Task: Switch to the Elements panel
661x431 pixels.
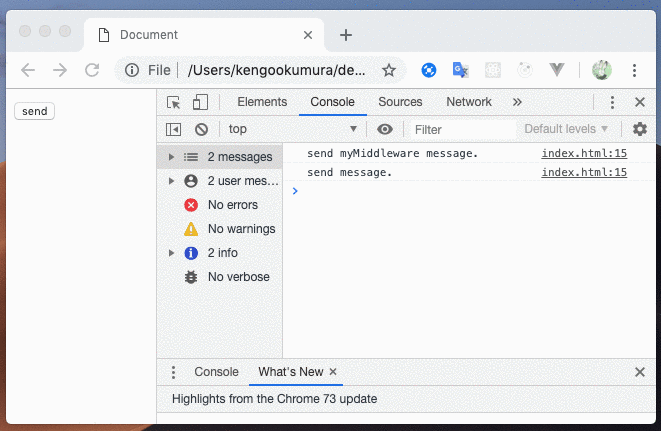Action: (x=262, y=102)
